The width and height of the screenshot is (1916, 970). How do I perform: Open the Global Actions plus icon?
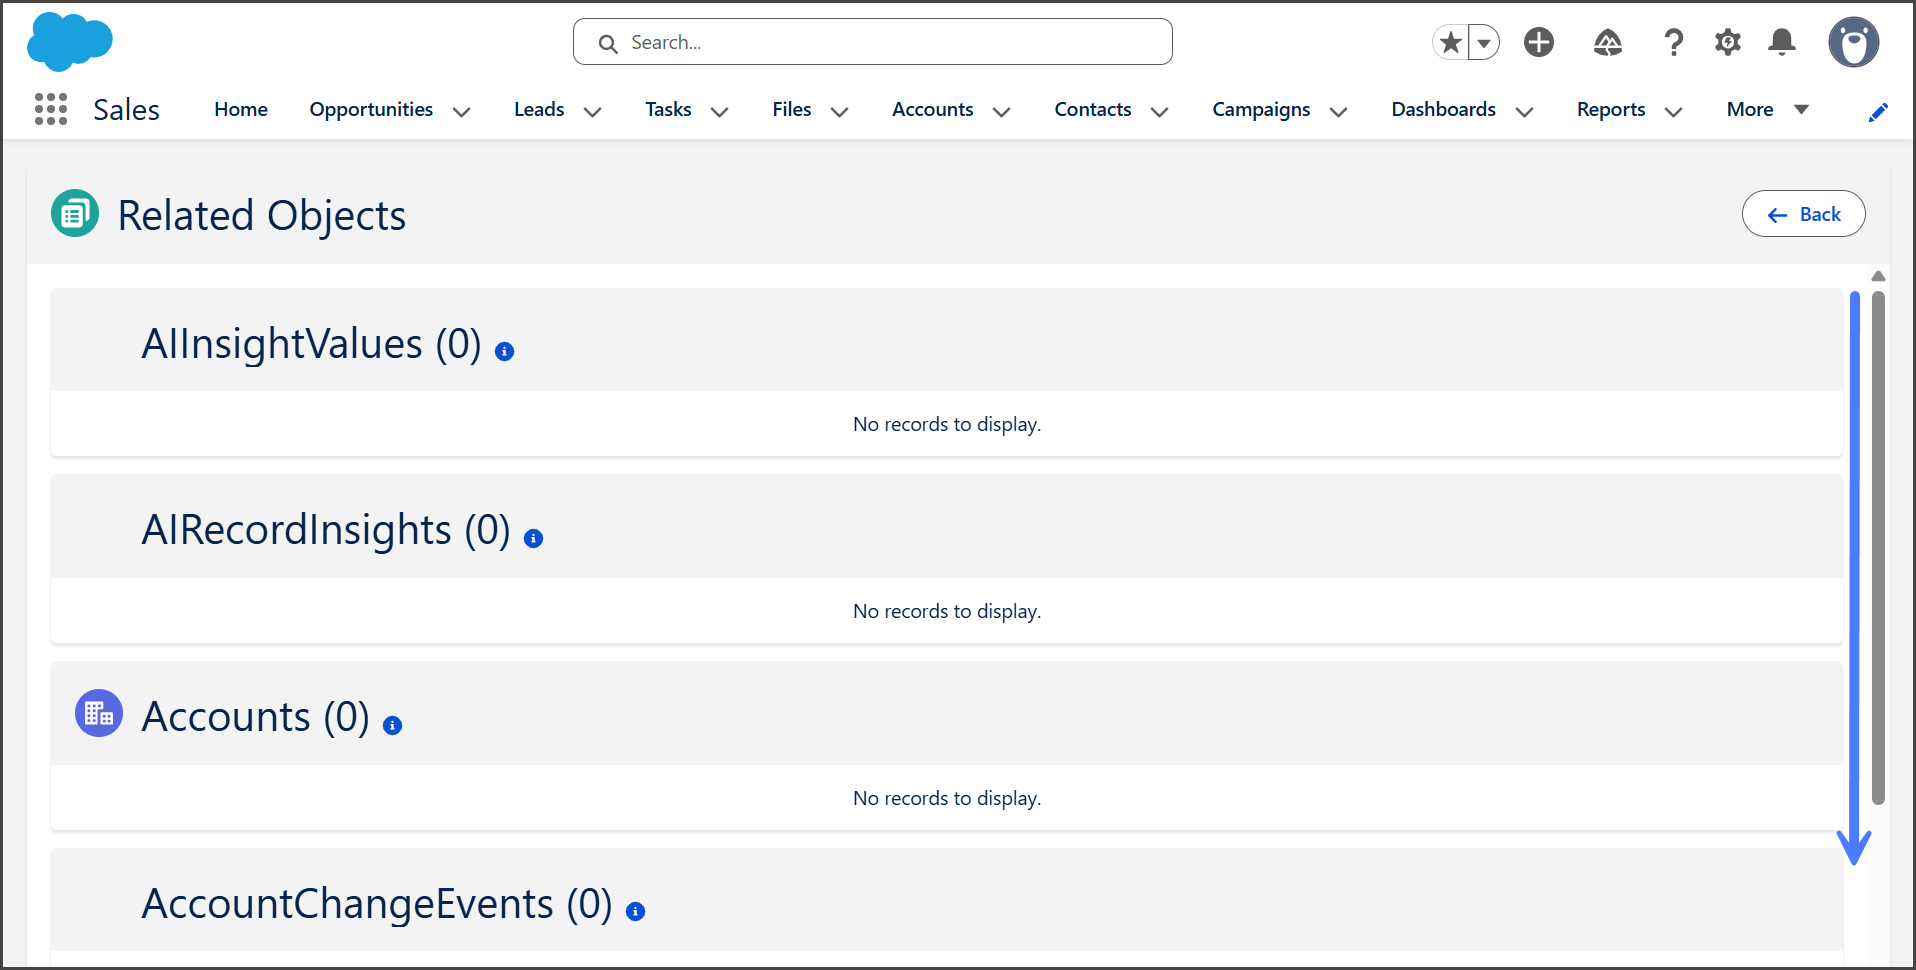1538,42
